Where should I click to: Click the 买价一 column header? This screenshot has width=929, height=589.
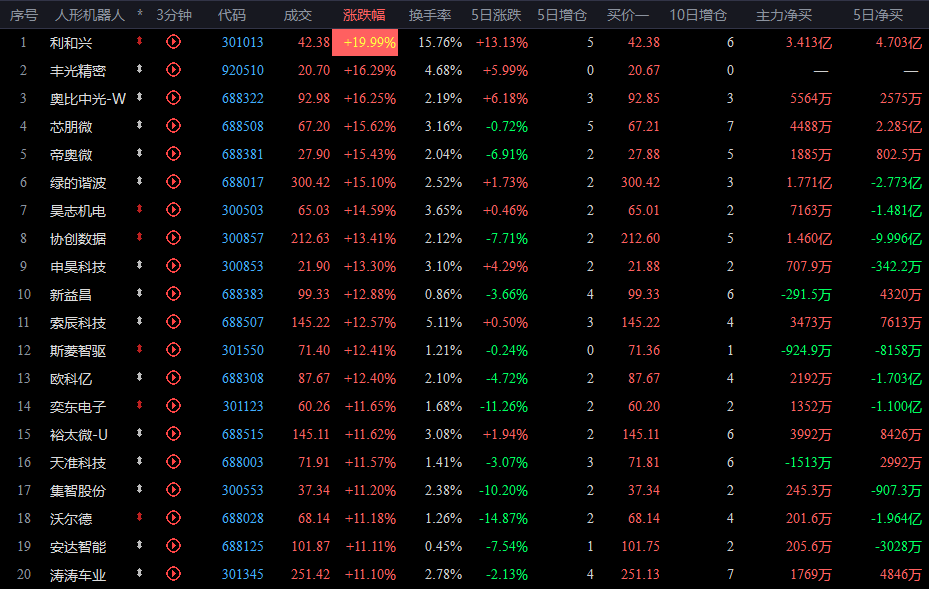(628, 15)
